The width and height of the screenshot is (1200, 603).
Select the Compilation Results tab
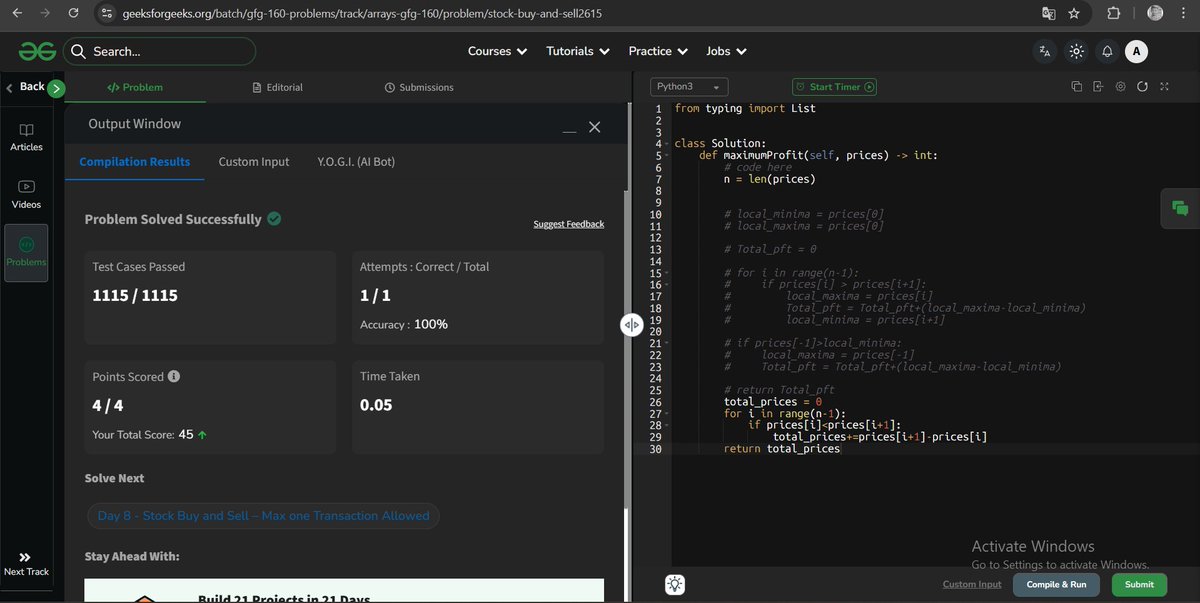pos(135,161)
